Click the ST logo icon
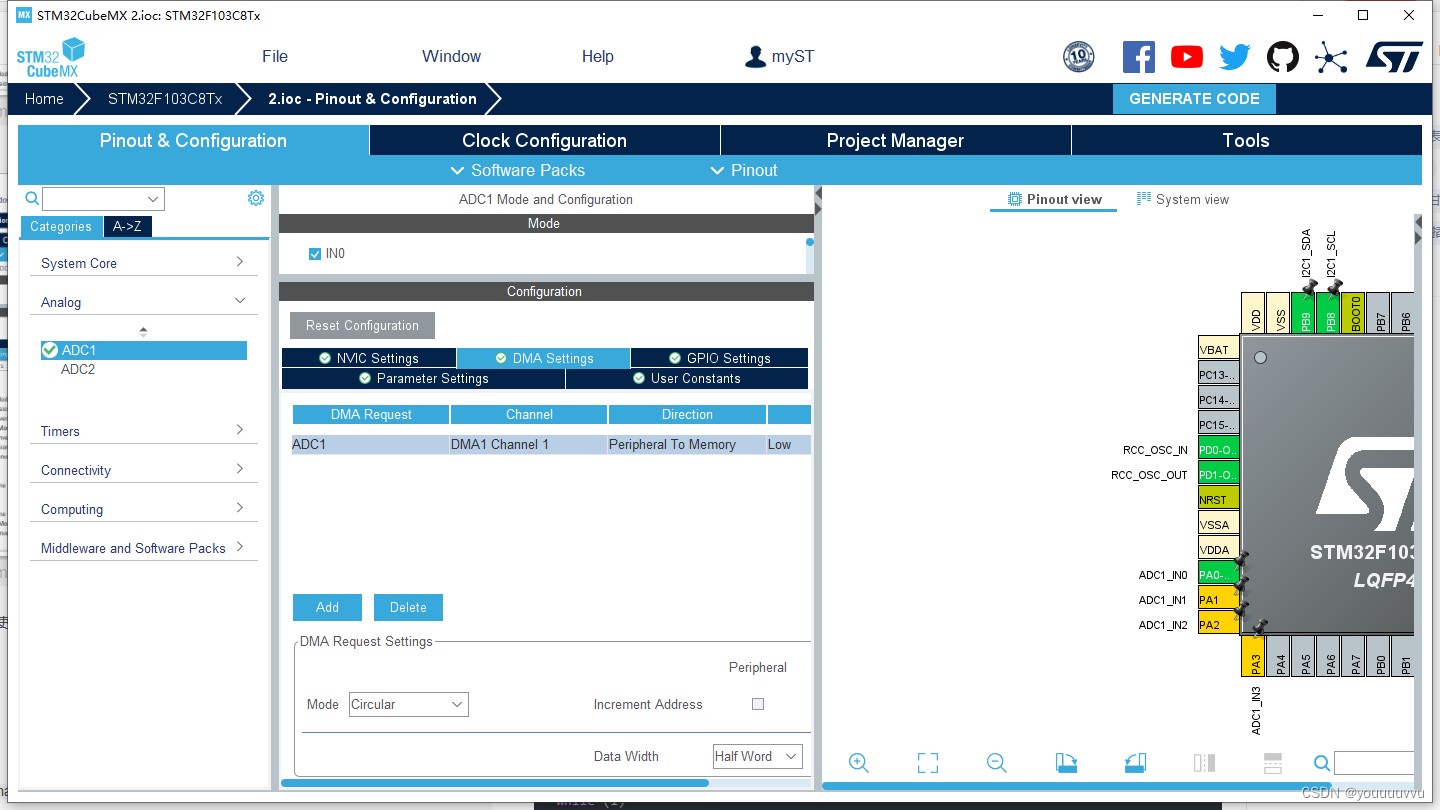The width and height of the screenshot is (1440, 810). pos(1394,57)
